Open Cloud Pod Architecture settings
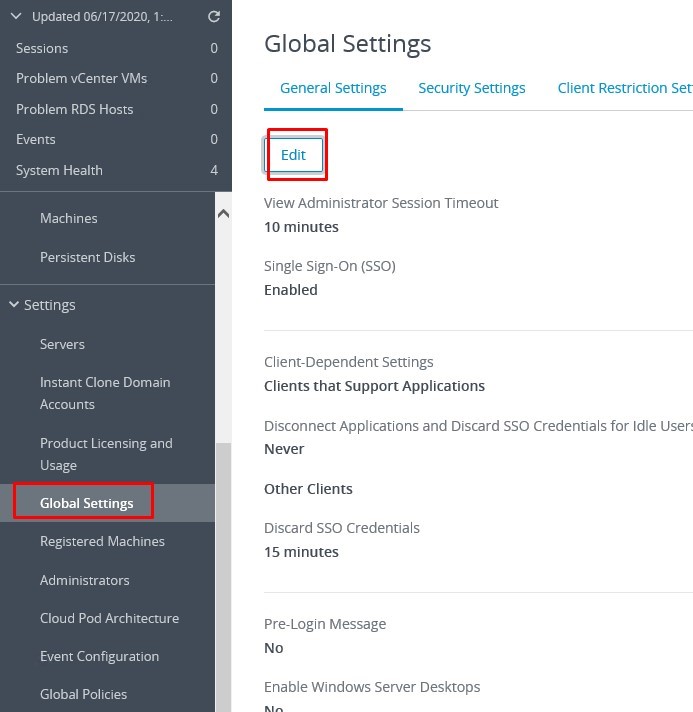693x712 pixels. coord(109,618)
